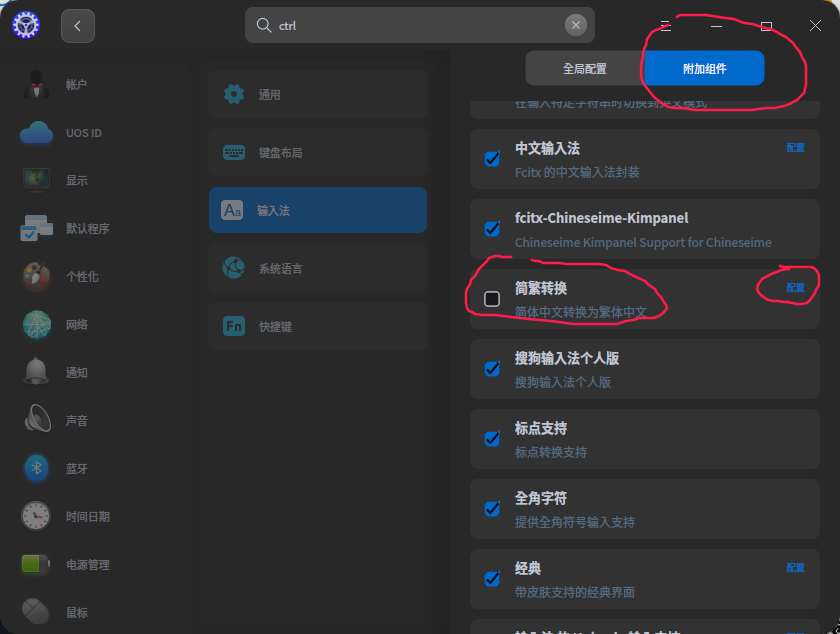
Task: Click the 电源管理 sidebar label
Action: pyautogui.click(x=87, y=564)
